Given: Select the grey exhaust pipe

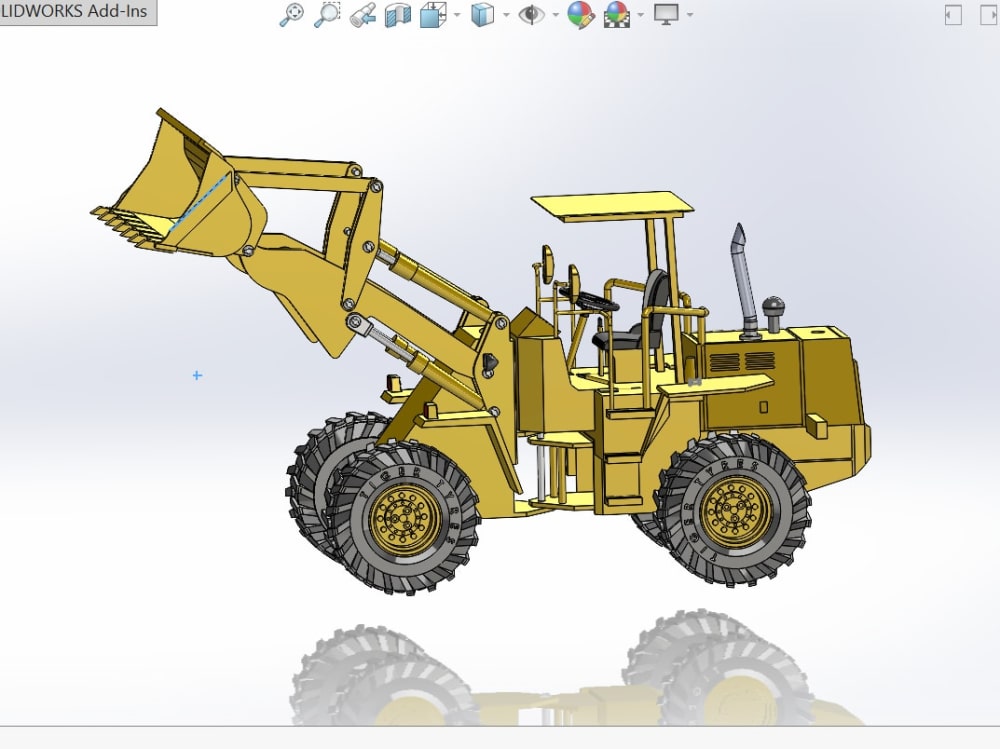Looking at the screenshot, I should [x=744, y=281].
